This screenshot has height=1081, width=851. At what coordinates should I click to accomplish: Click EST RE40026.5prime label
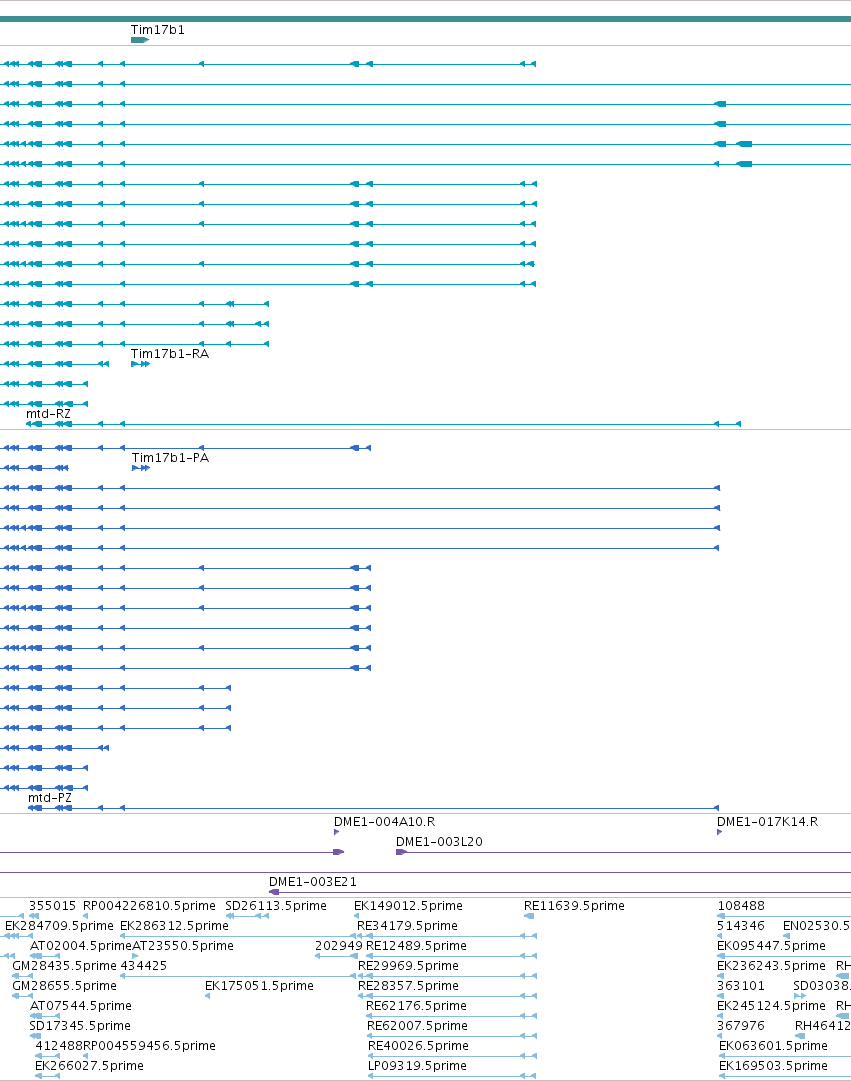click(x=419, y=1046)
